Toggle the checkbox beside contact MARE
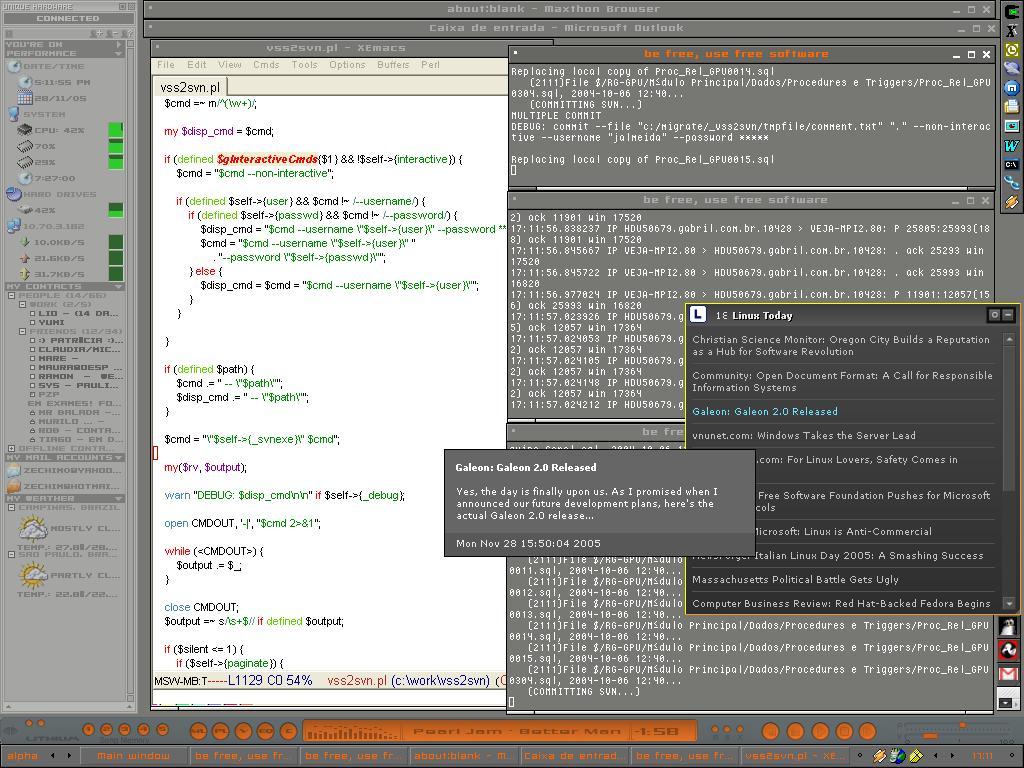 pos(33,359)
